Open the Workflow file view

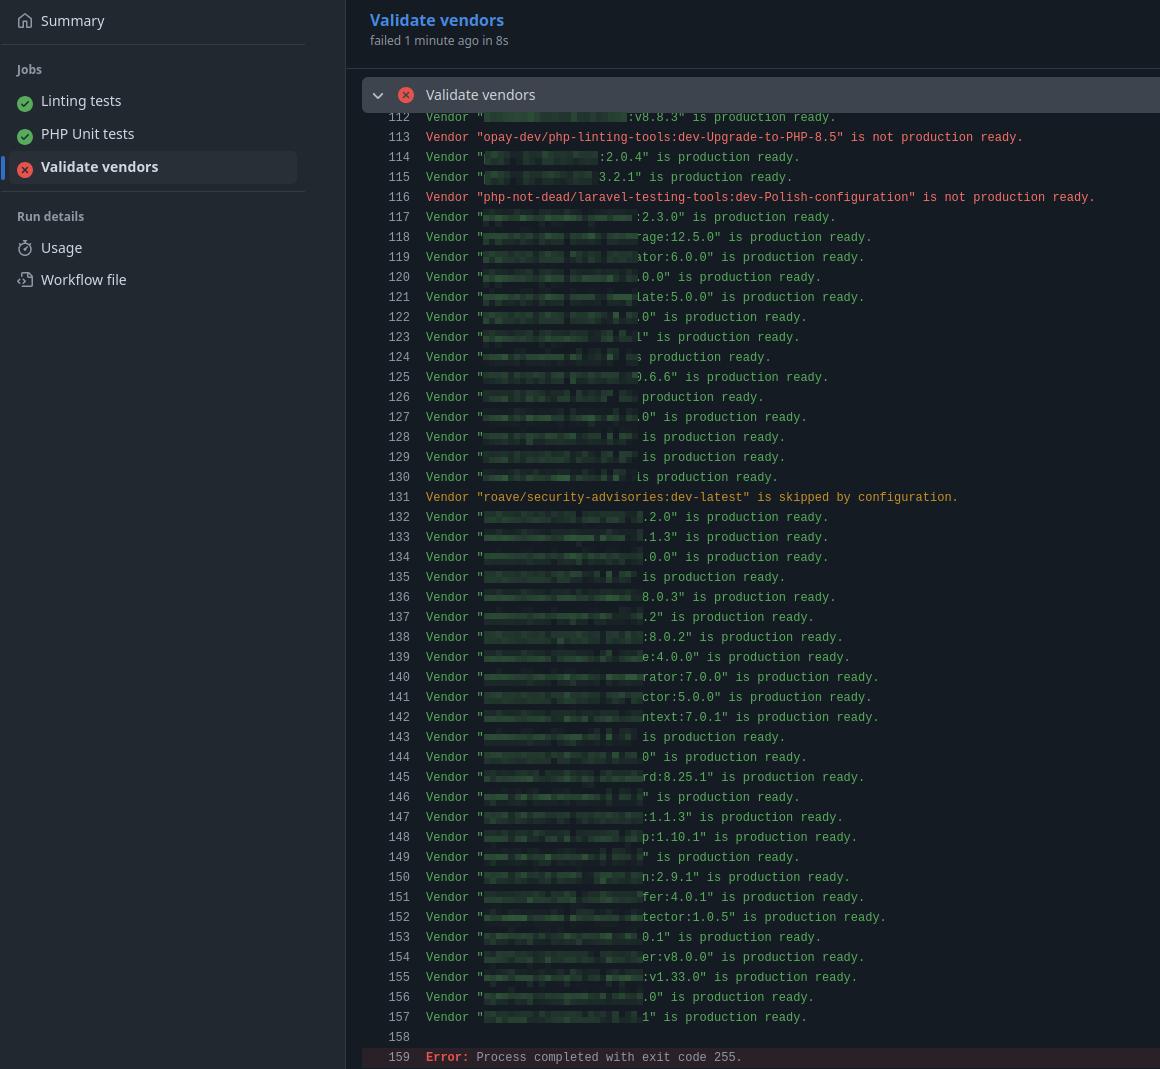pos(84,279)
